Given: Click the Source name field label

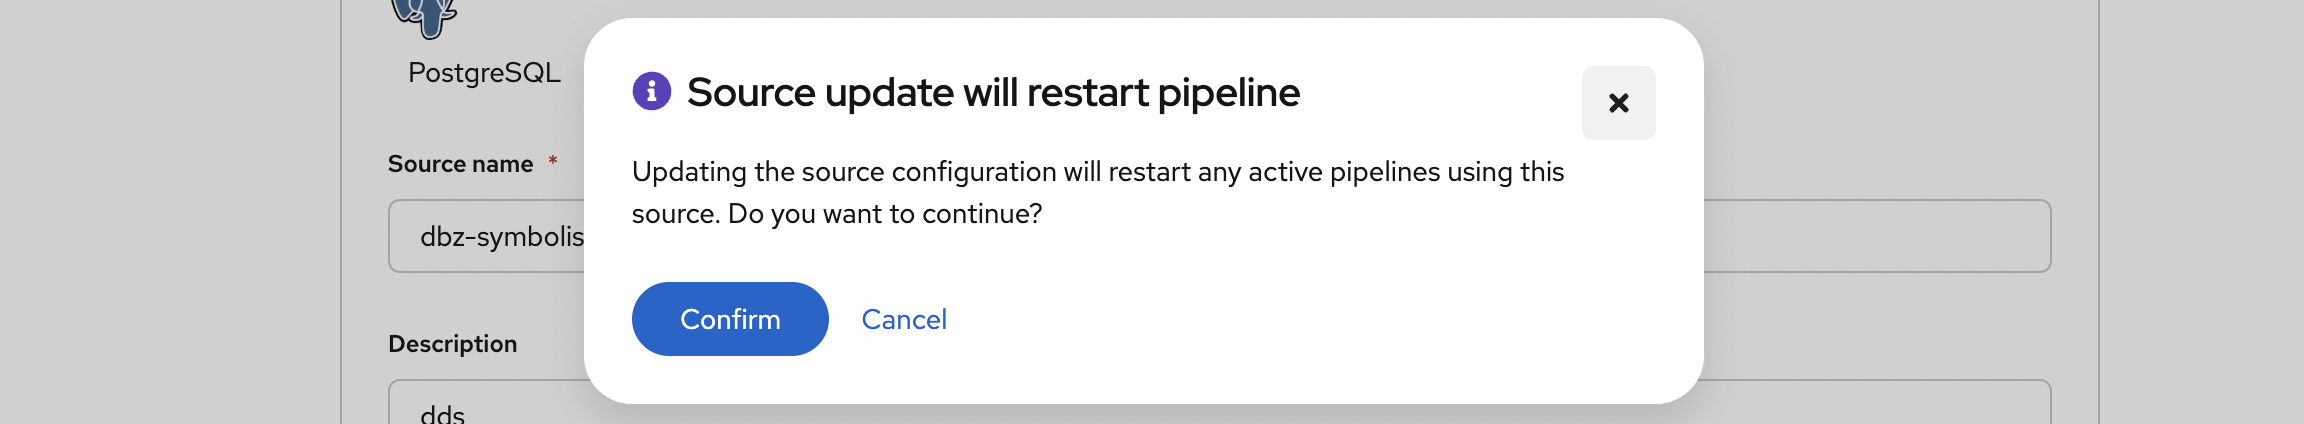Looking at the screenshot, I should tap(460, 164).
